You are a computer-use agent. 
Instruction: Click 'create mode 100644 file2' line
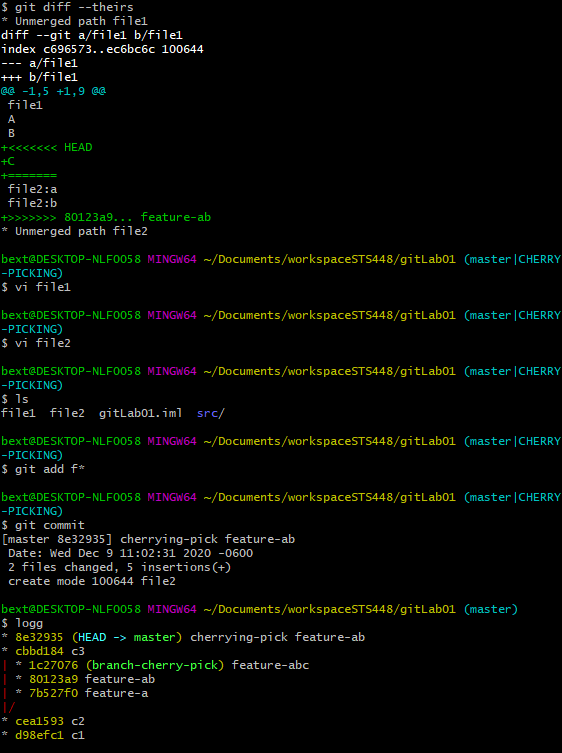click(x=92, y=581)
